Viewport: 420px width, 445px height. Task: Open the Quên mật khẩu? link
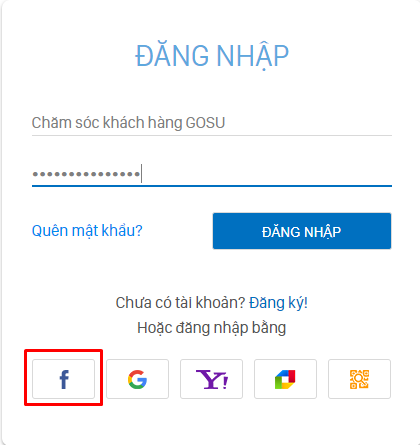(x=87, y=231)
